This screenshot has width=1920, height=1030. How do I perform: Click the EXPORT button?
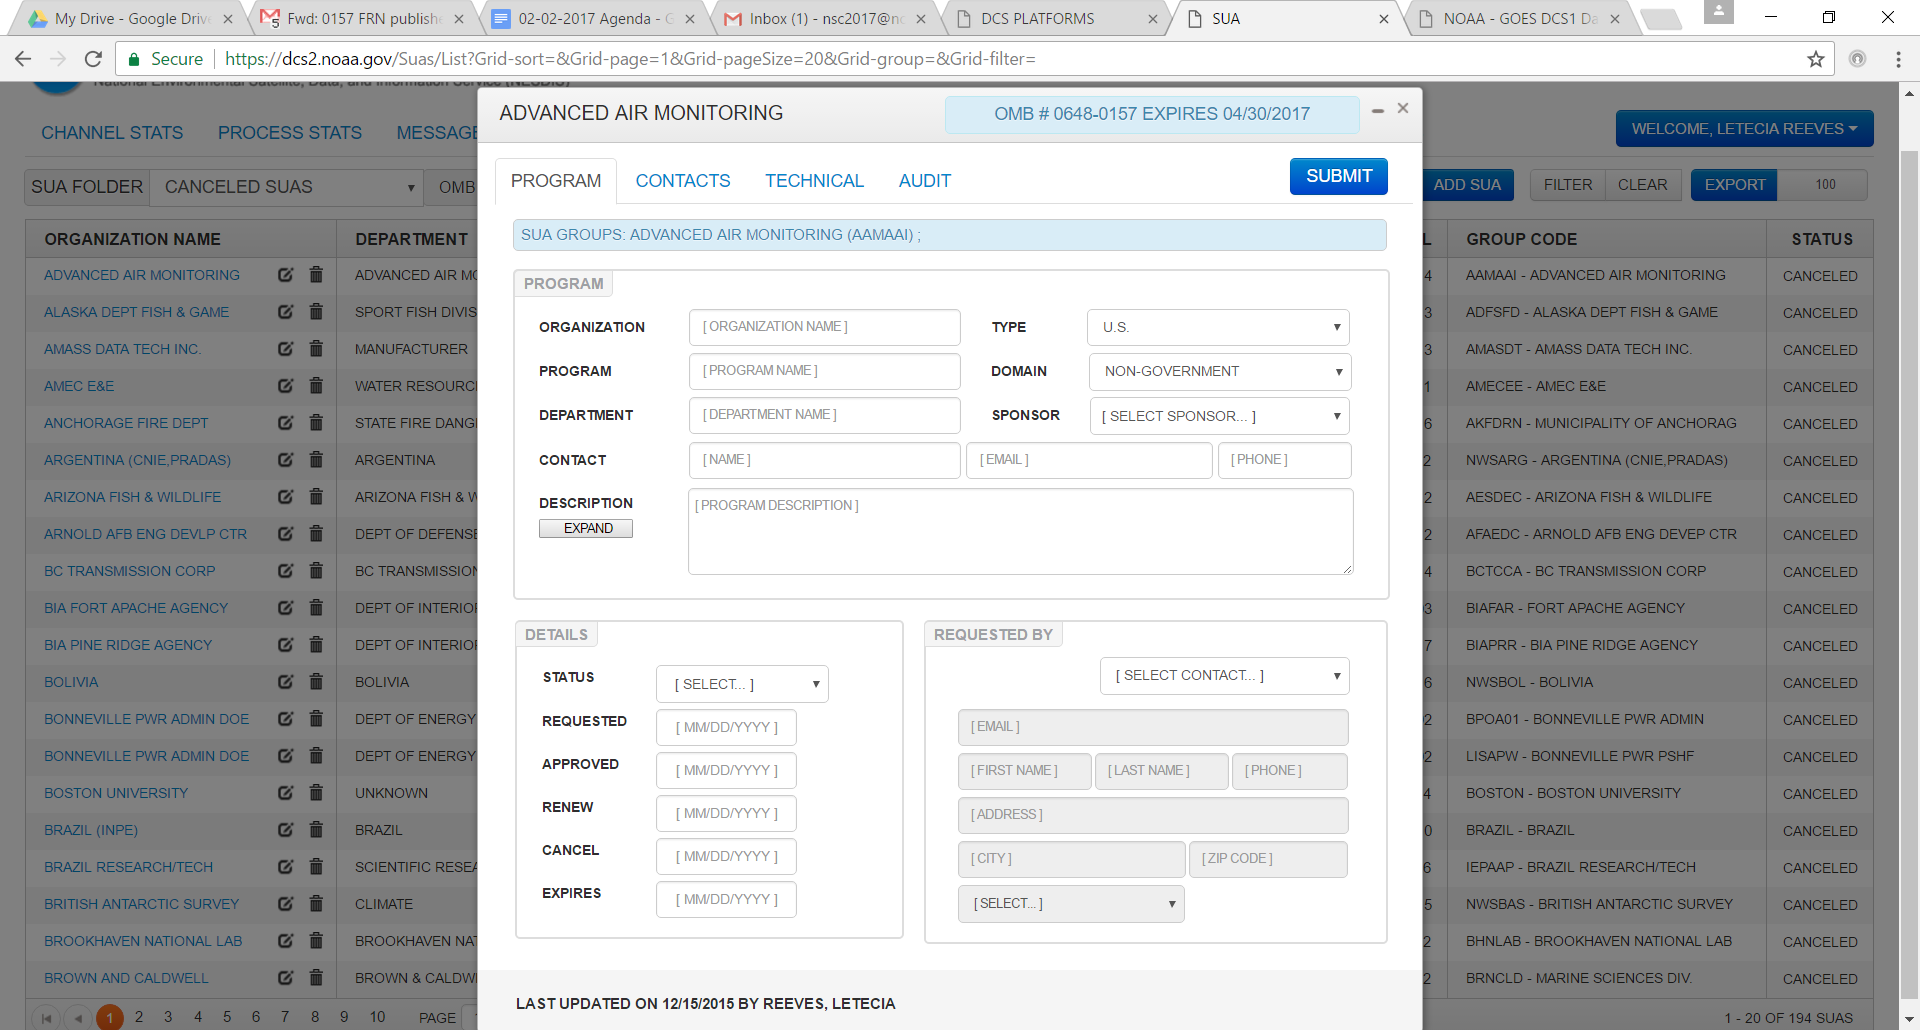(1734, 185)
